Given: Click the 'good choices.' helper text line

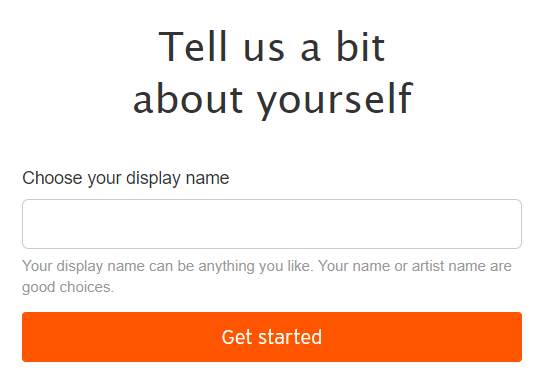Looking at the screenshot, I should click(x=68, y=287).
